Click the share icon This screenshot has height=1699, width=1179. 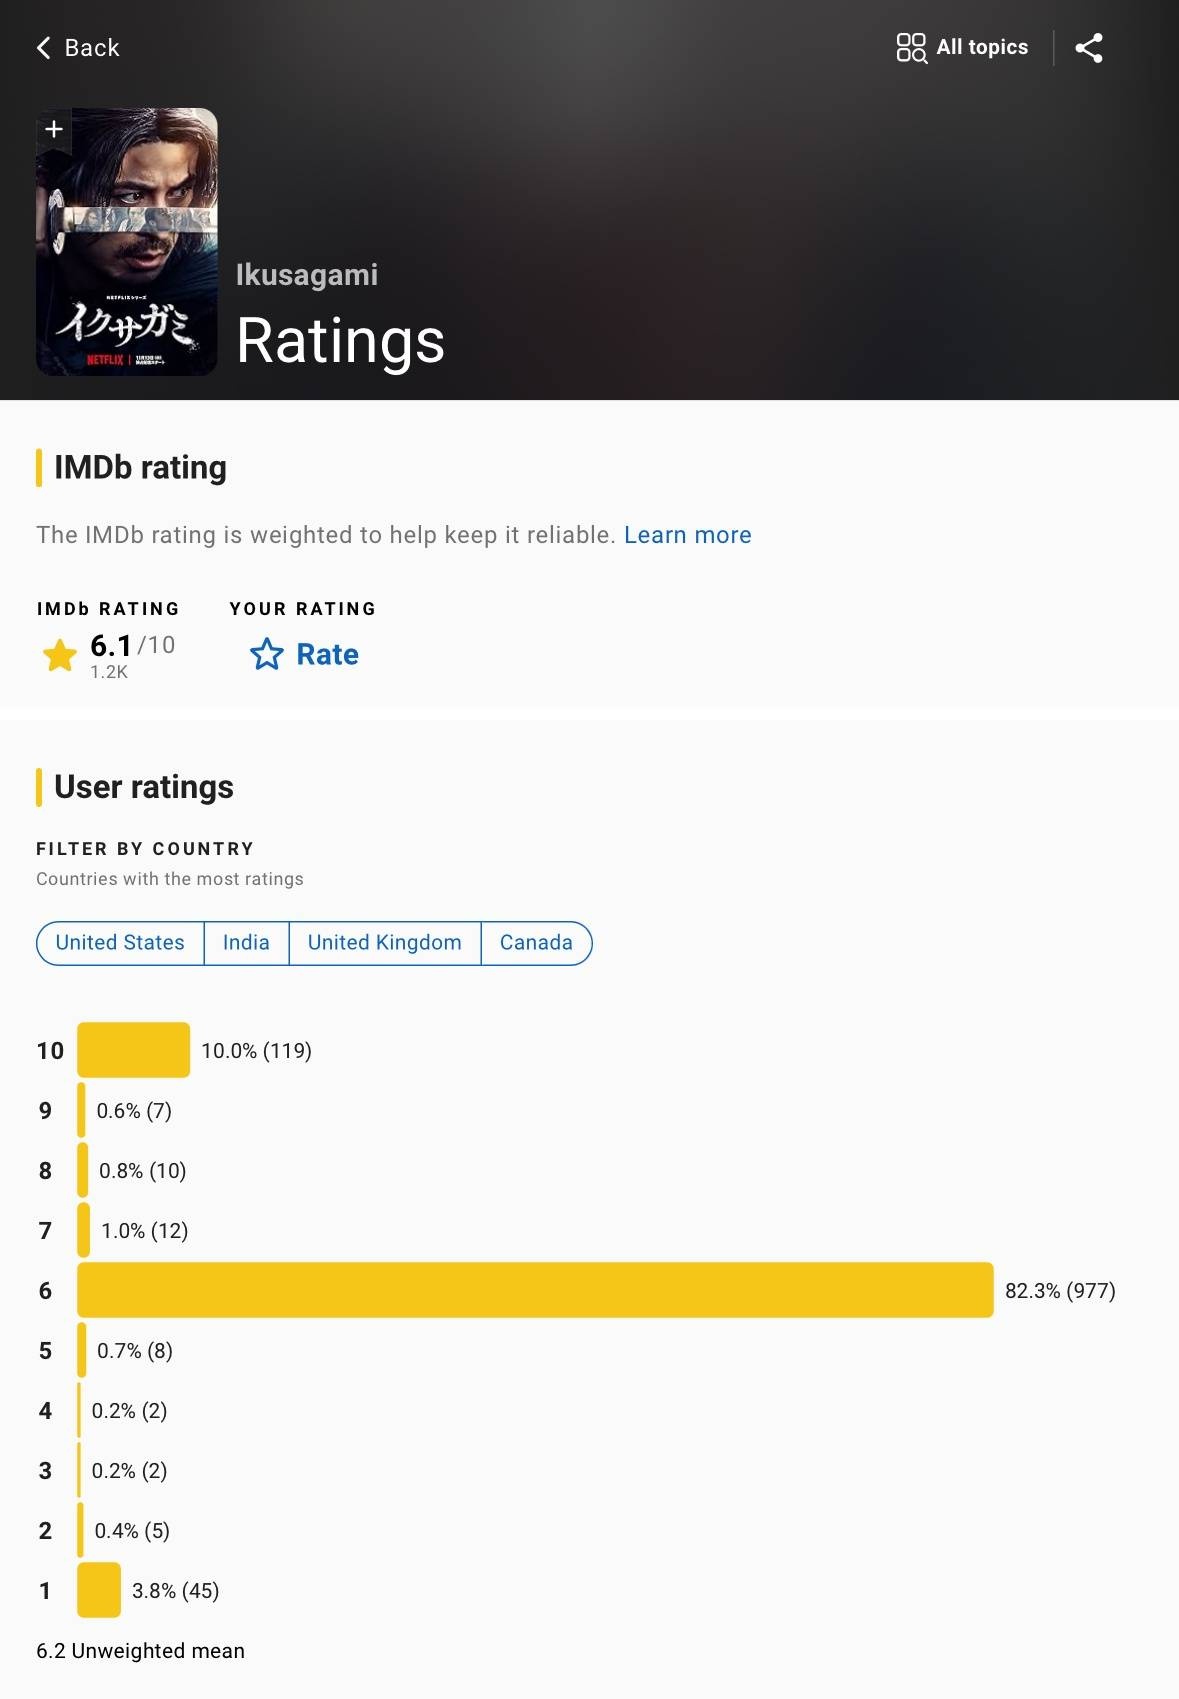(1089, 48)
